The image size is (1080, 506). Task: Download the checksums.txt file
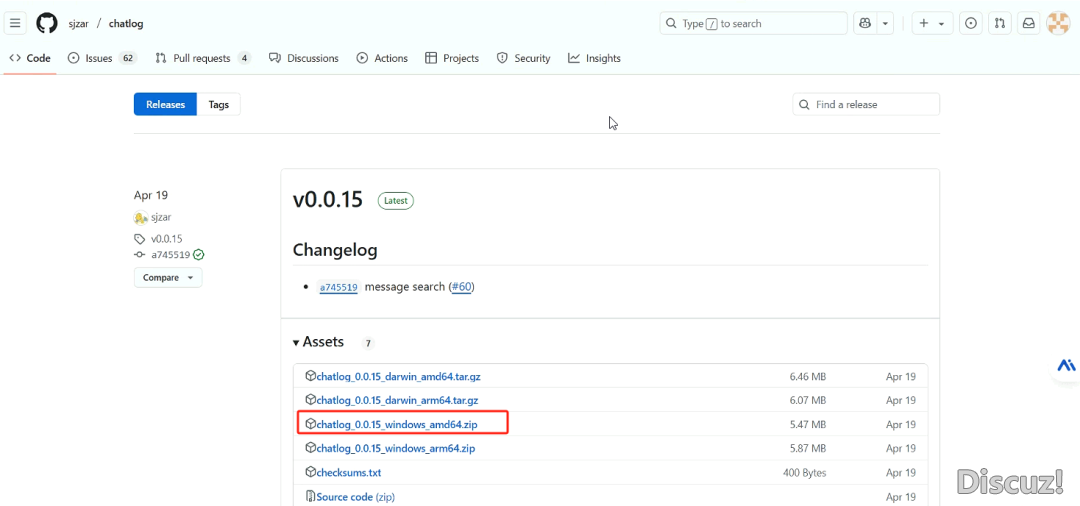[x=348, y=473]
